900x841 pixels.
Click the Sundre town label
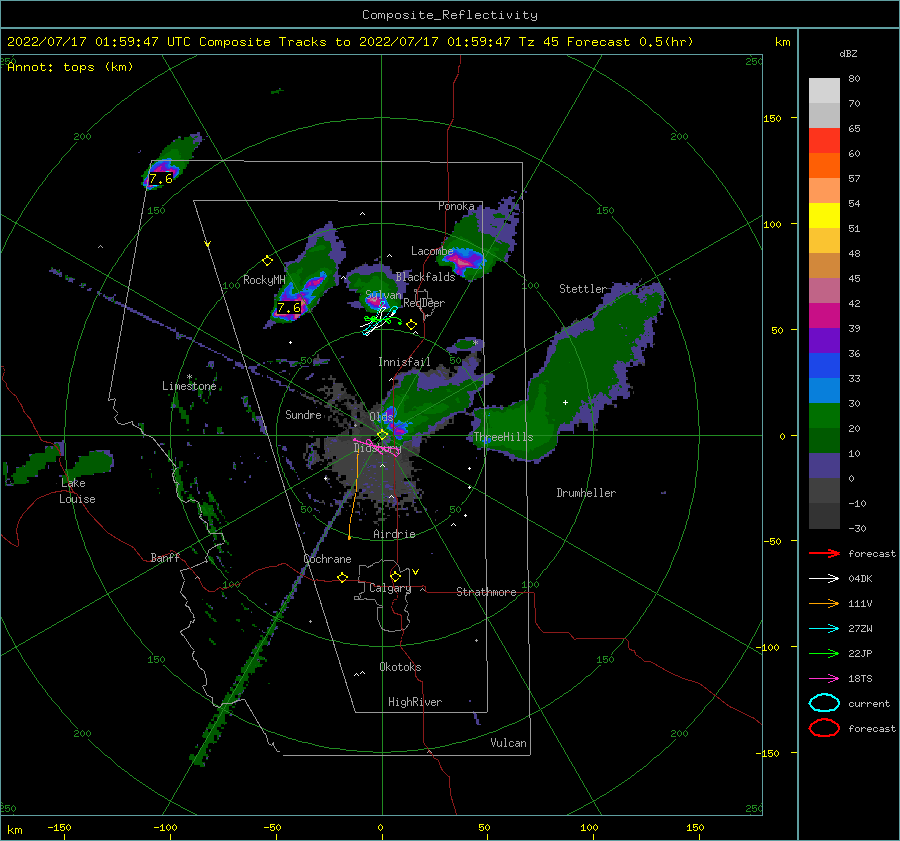point(303,414)
